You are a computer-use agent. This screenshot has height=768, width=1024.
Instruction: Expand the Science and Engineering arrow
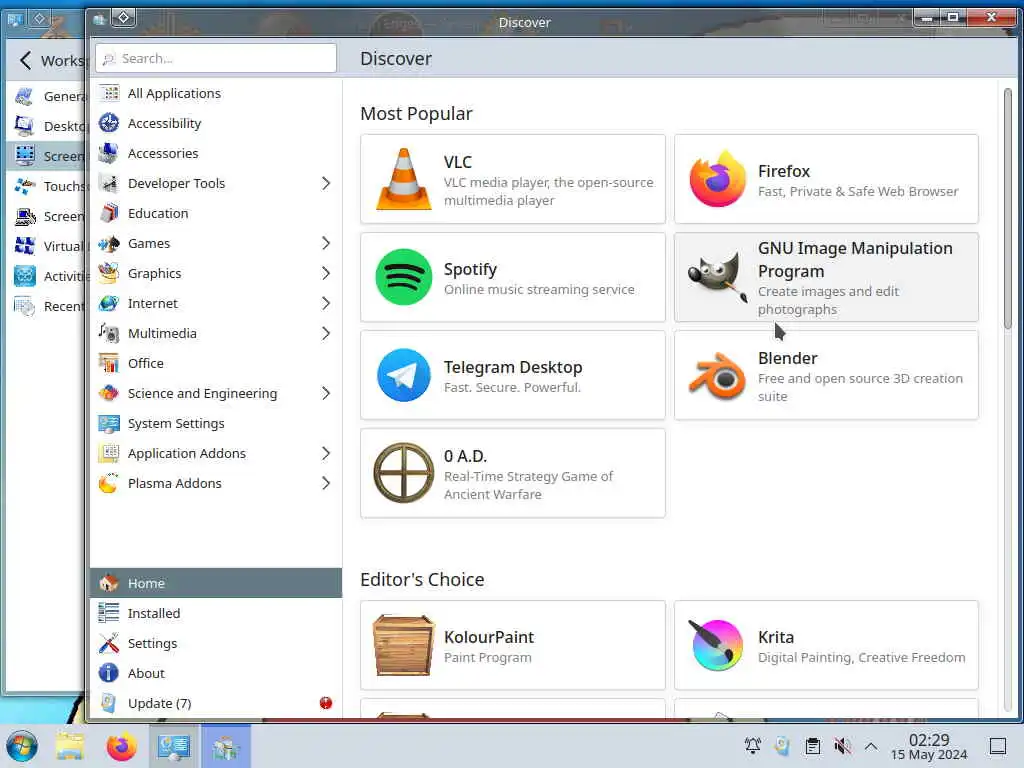click(x=326, y=393)
